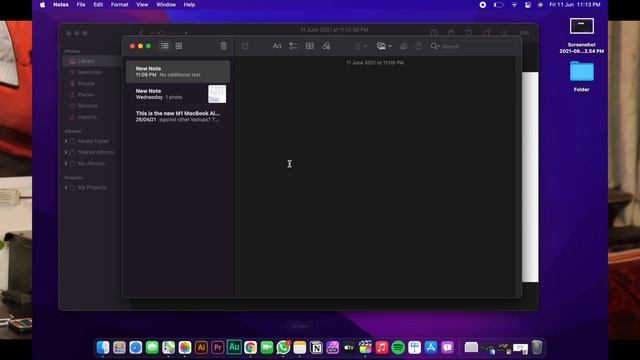Switch Notes to gallery view
Viewport: 640px width, 360px height.
click(x=179, y=46)
